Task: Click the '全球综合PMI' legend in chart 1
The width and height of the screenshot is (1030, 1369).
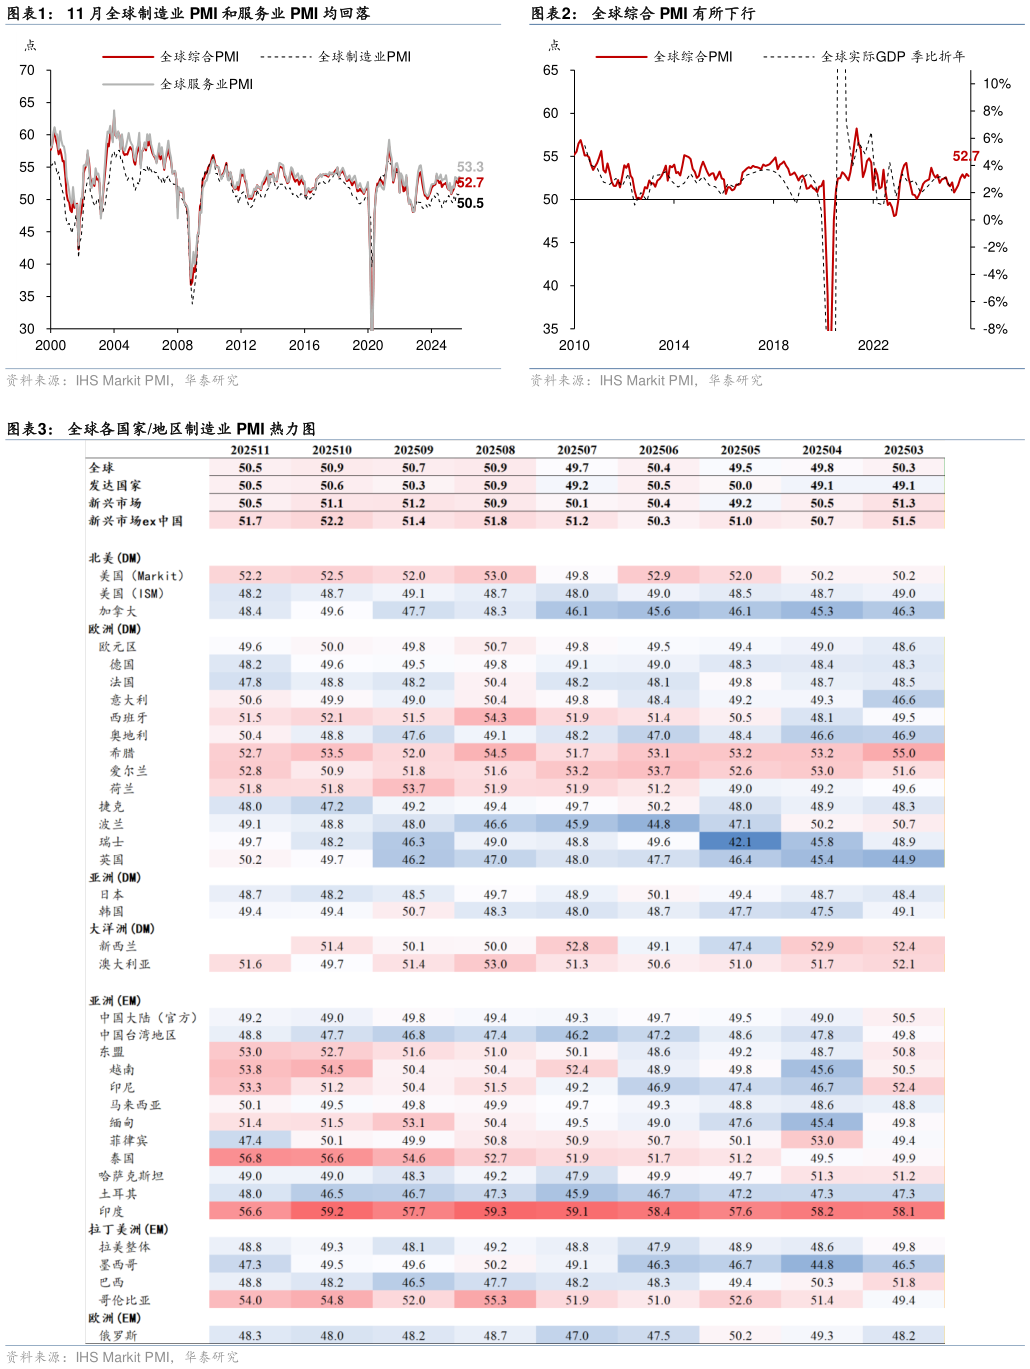Action: click(171, 57)
